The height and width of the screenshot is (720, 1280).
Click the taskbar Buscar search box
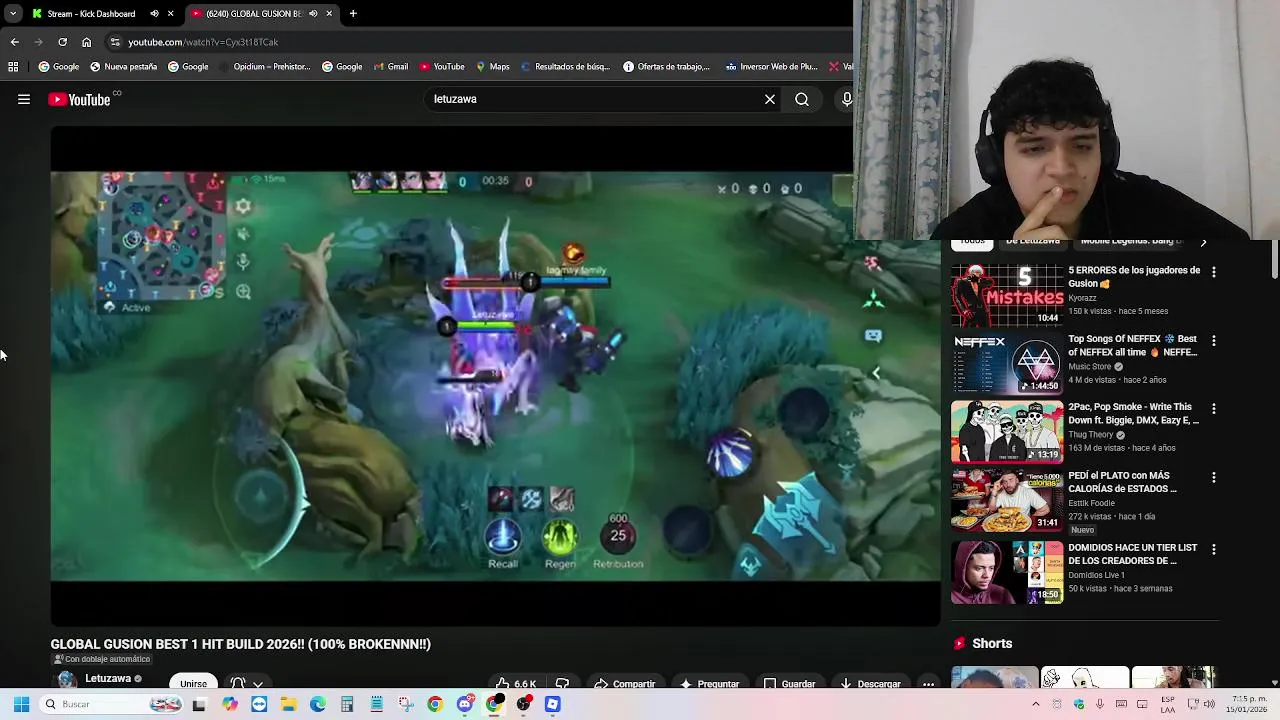pyautogui.click(x=112, y=704)
